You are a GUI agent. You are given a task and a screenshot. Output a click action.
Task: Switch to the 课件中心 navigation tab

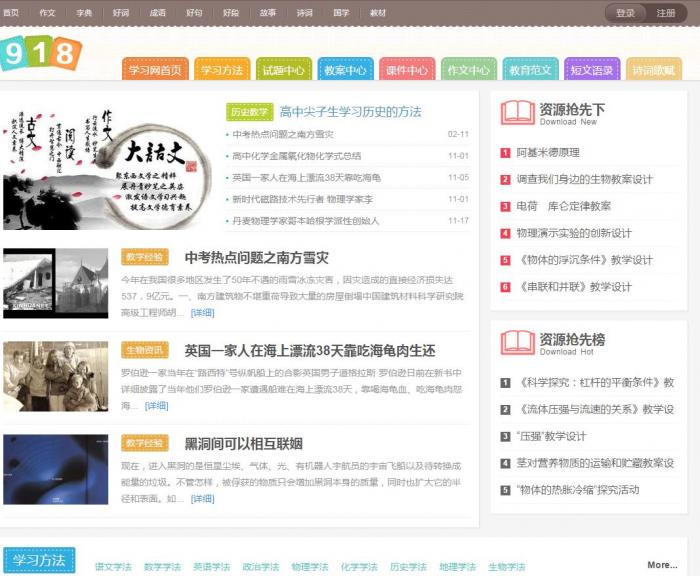[x=407, y=70]
